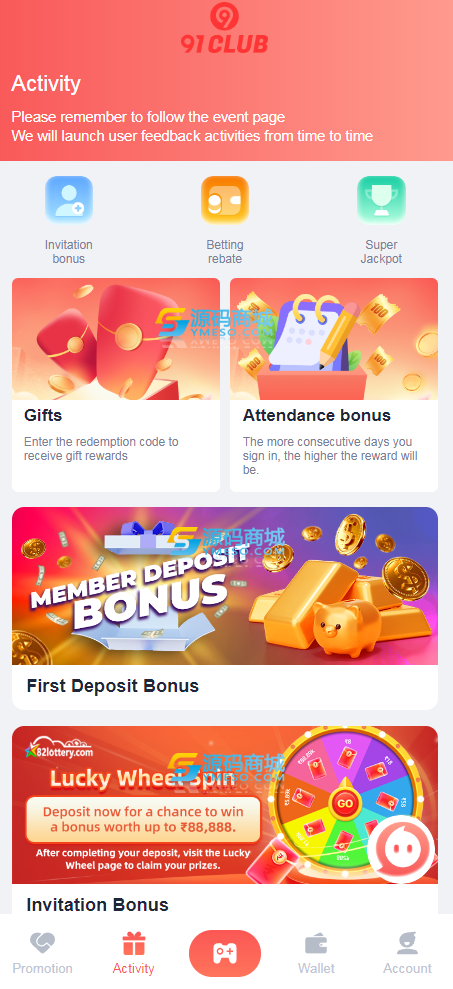Select the Activity gift icon
The height and width of the screenshot is (989, 453).
[x=134, y=944]
